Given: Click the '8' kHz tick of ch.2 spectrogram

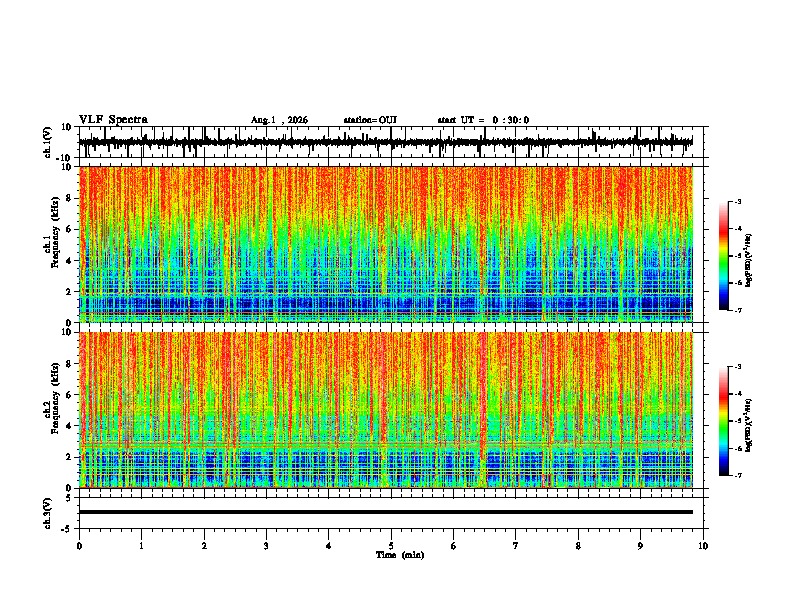Looking at the screenshot, I should [x=70, y=364].
